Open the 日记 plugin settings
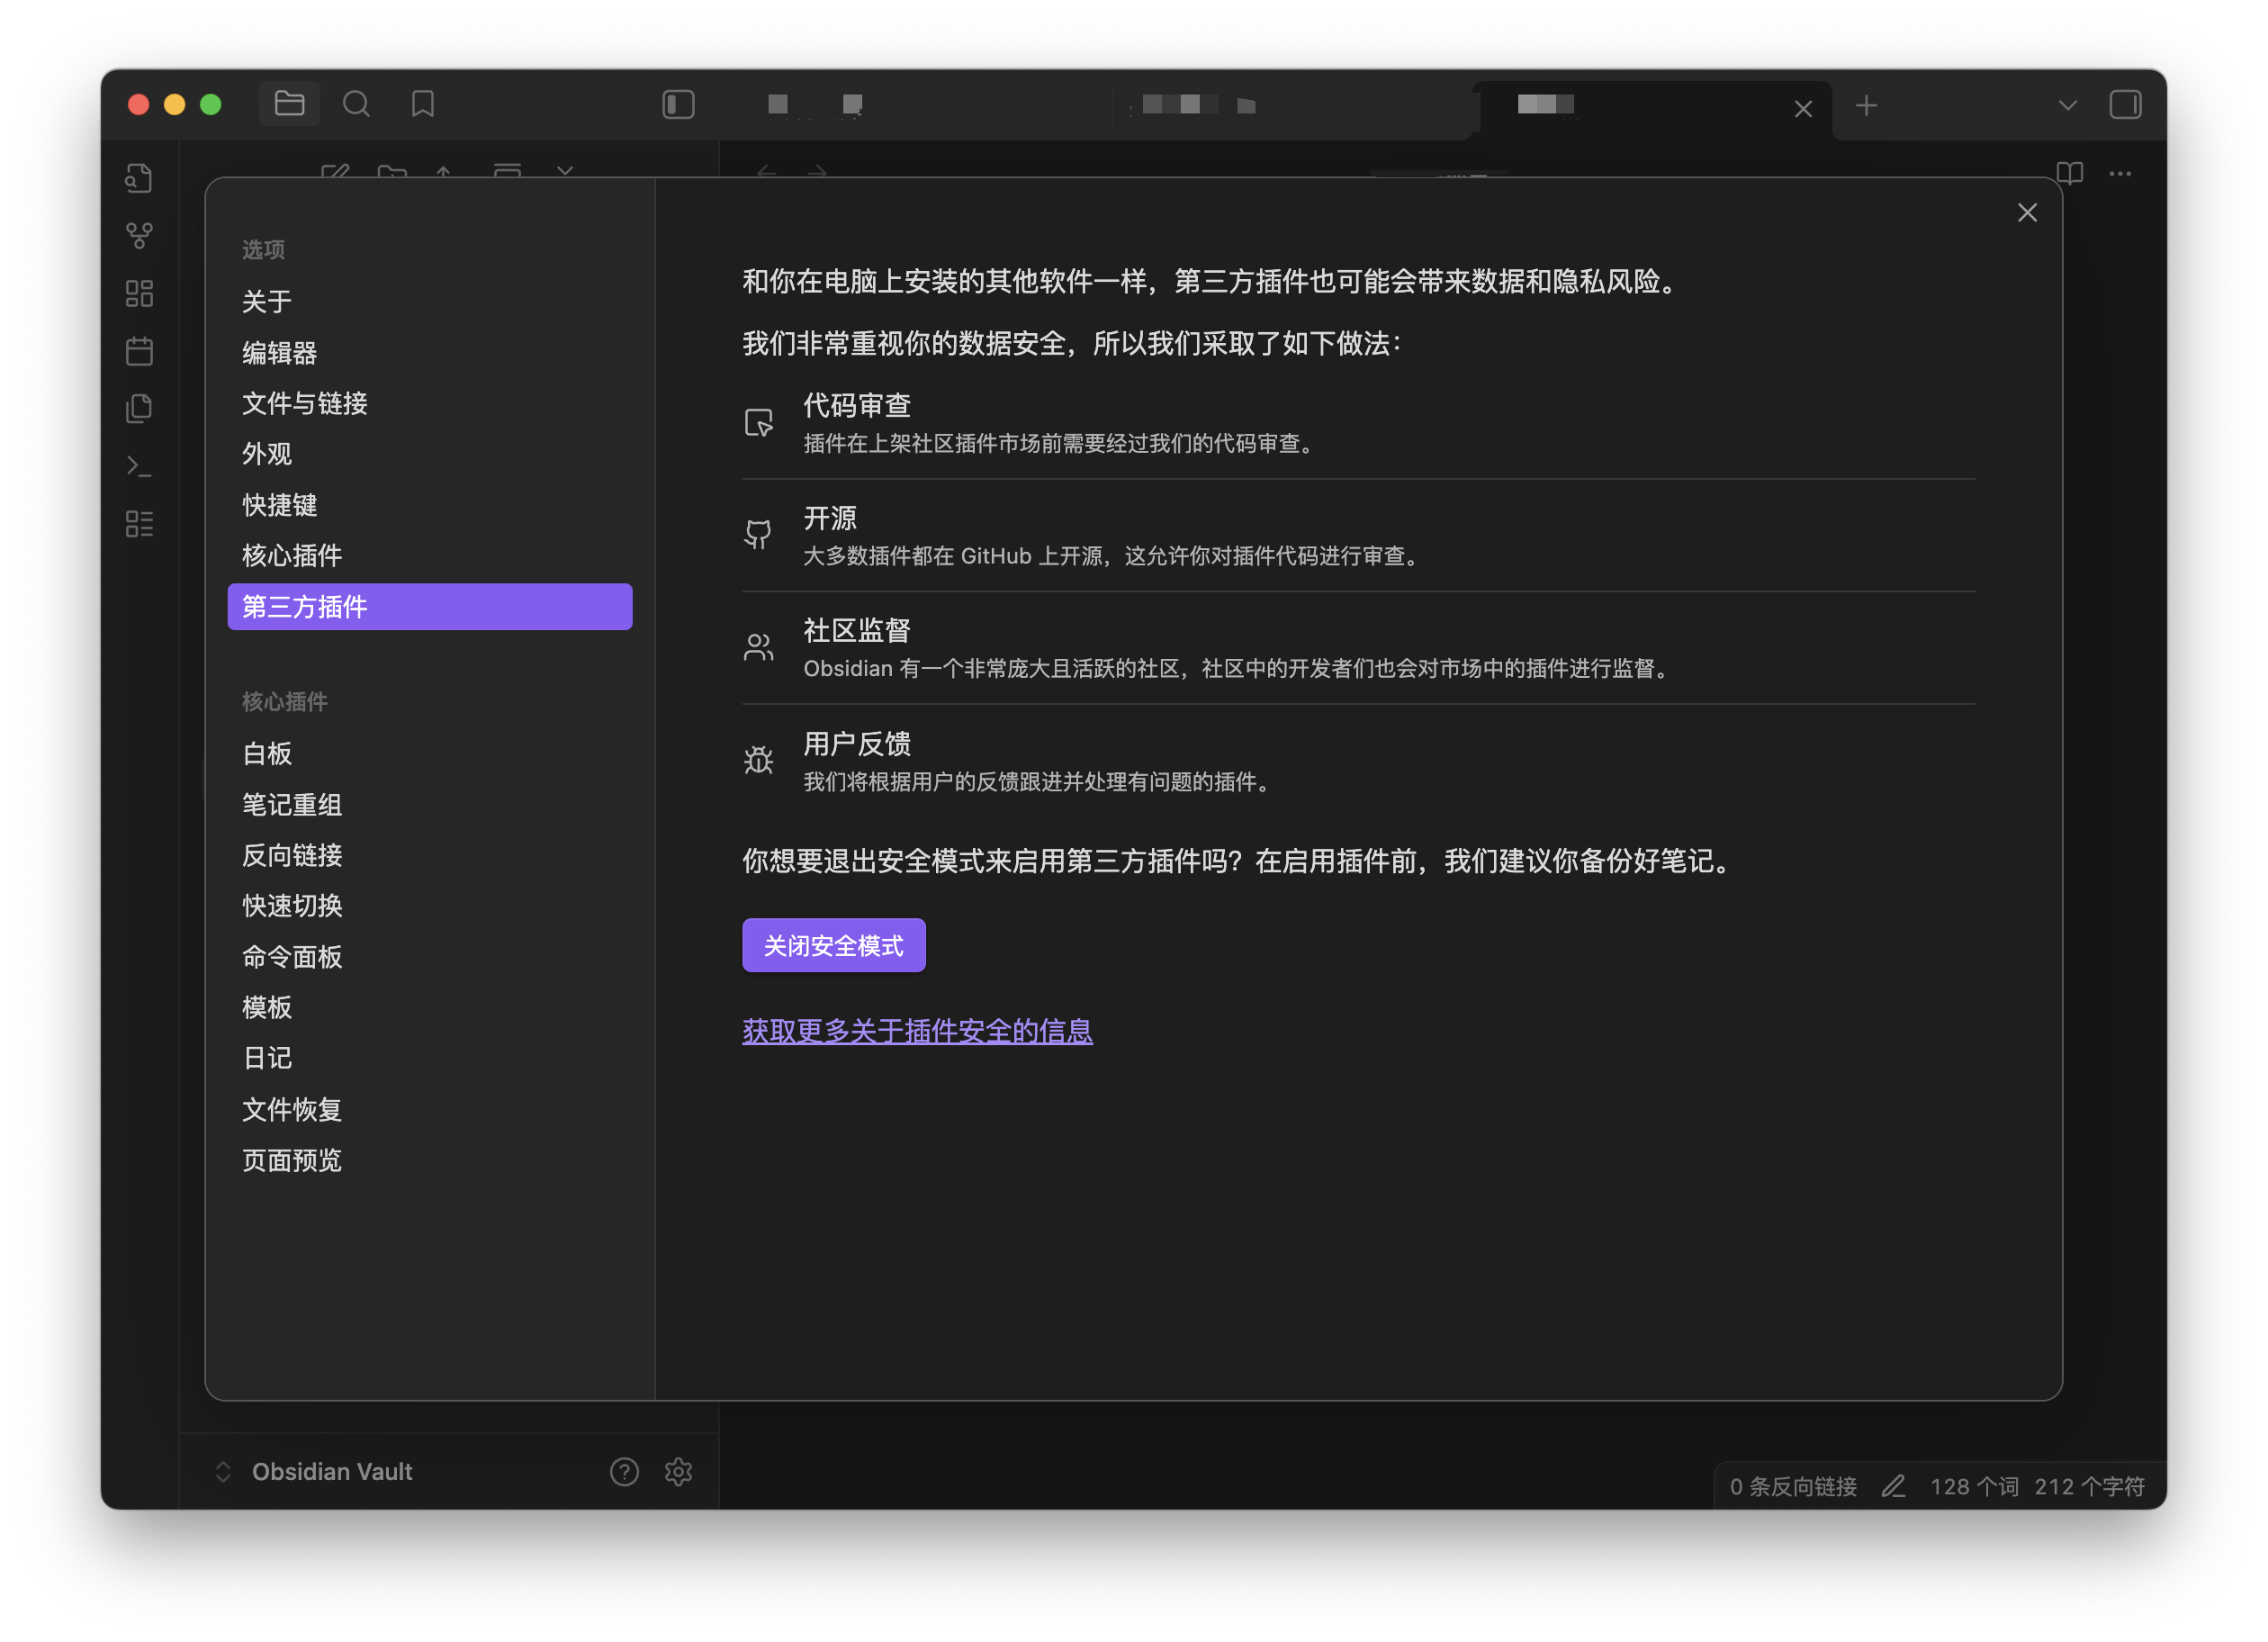 430,1058
